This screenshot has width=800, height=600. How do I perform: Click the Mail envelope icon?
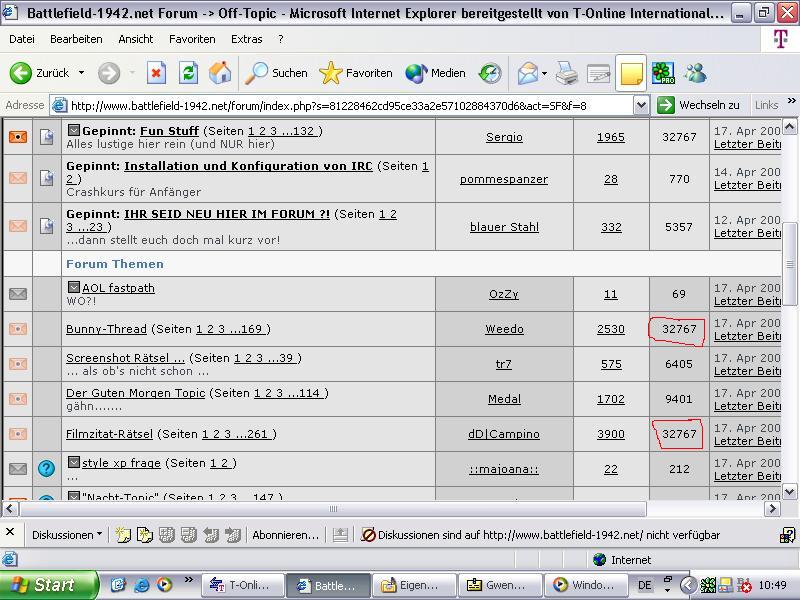[528, 73]
